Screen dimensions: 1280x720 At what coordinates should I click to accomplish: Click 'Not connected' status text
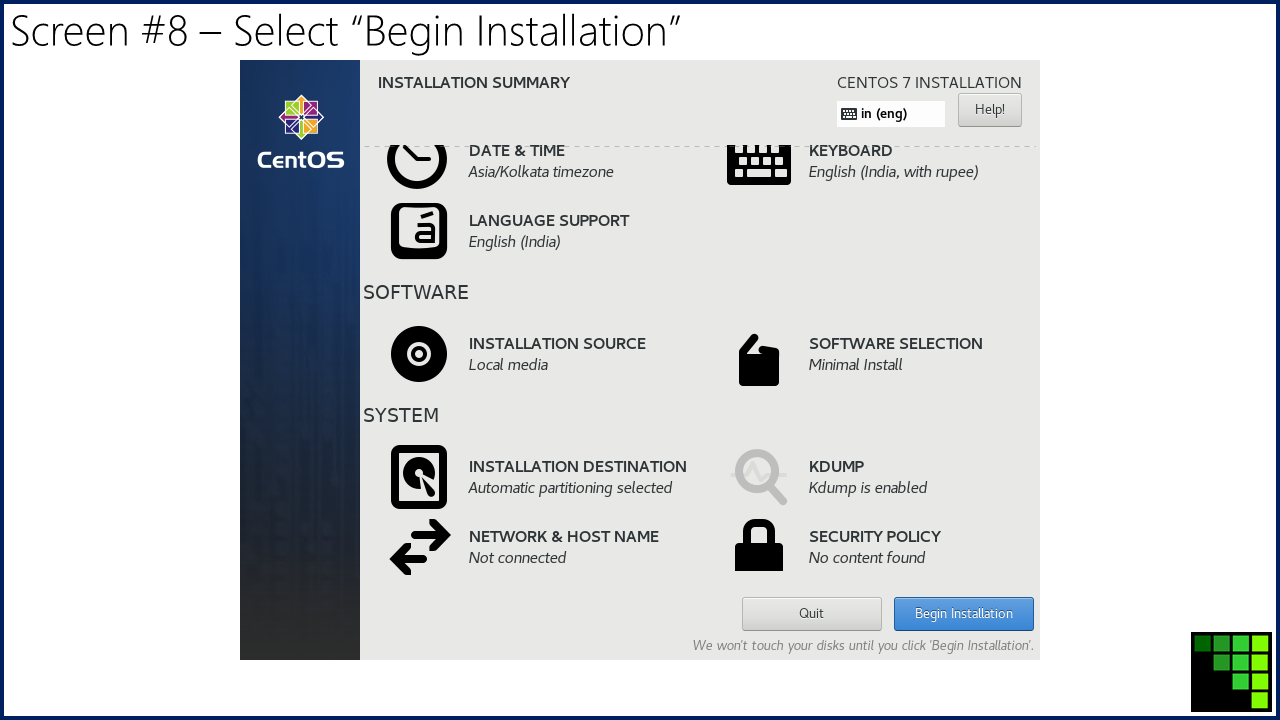pyautogui.click(x=518, y=558)
